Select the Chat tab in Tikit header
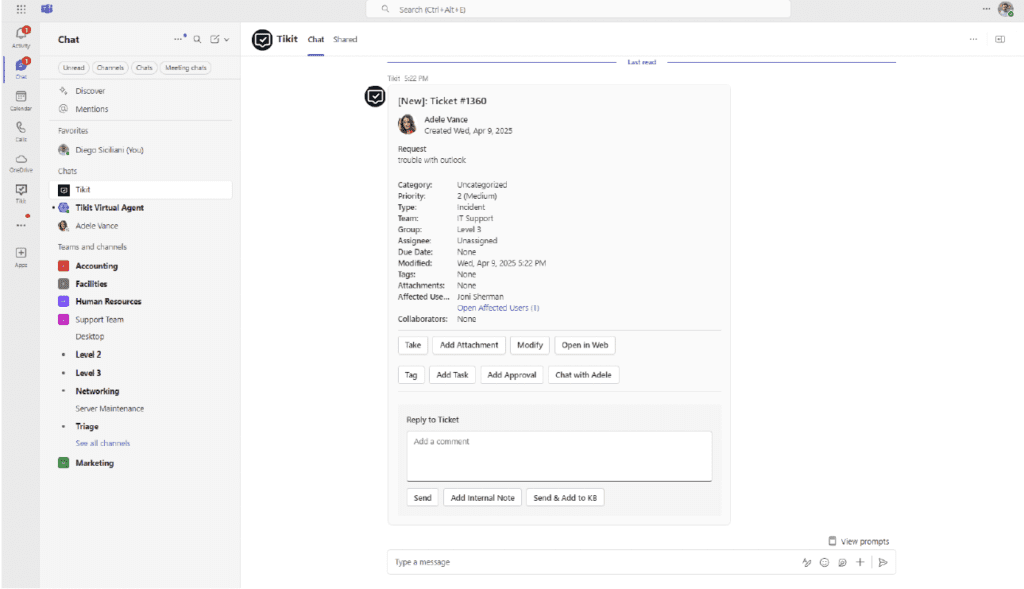Viewport: 1024px width, 589px height. (x=316, y=39)
